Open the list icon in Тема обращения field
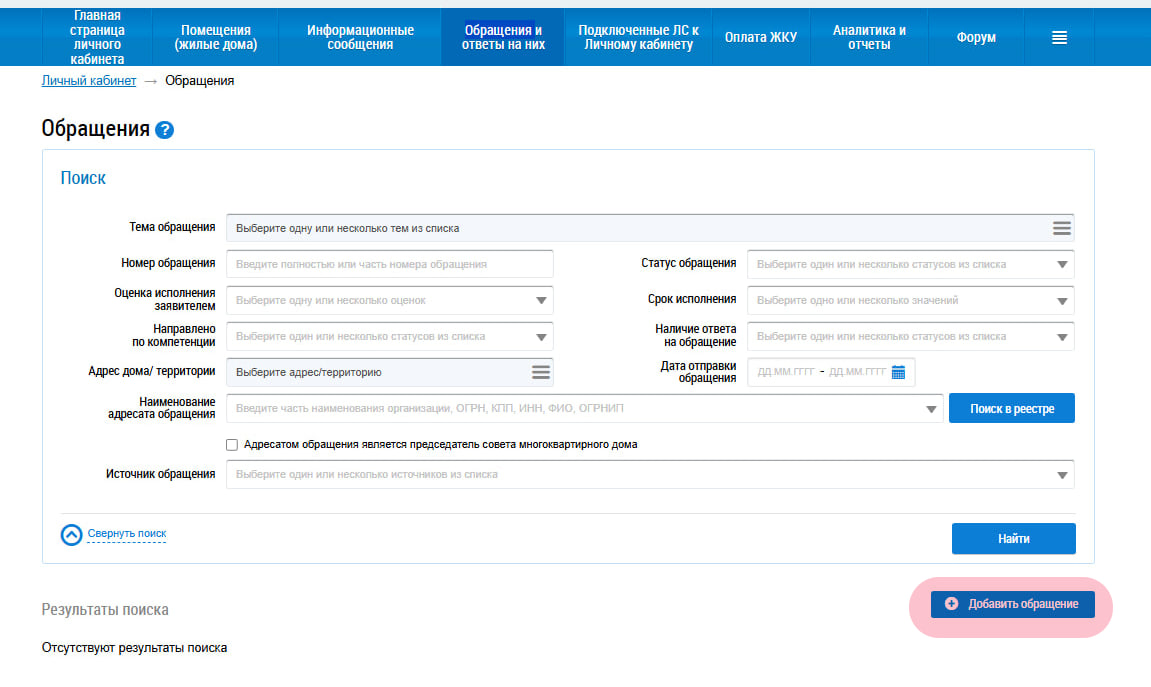1151x687 pixels. click(1061, 228)
